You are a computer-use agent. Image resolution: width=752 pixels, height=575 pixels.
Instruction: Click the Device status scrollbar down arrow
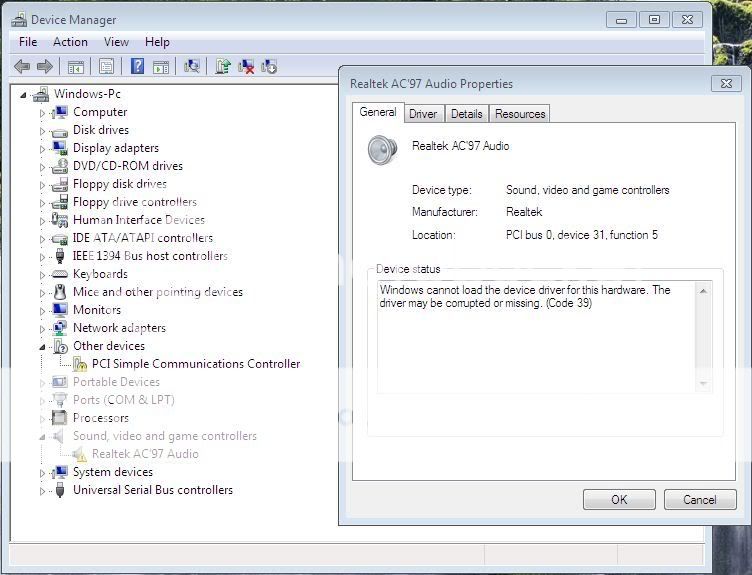[x=704, y=383]
